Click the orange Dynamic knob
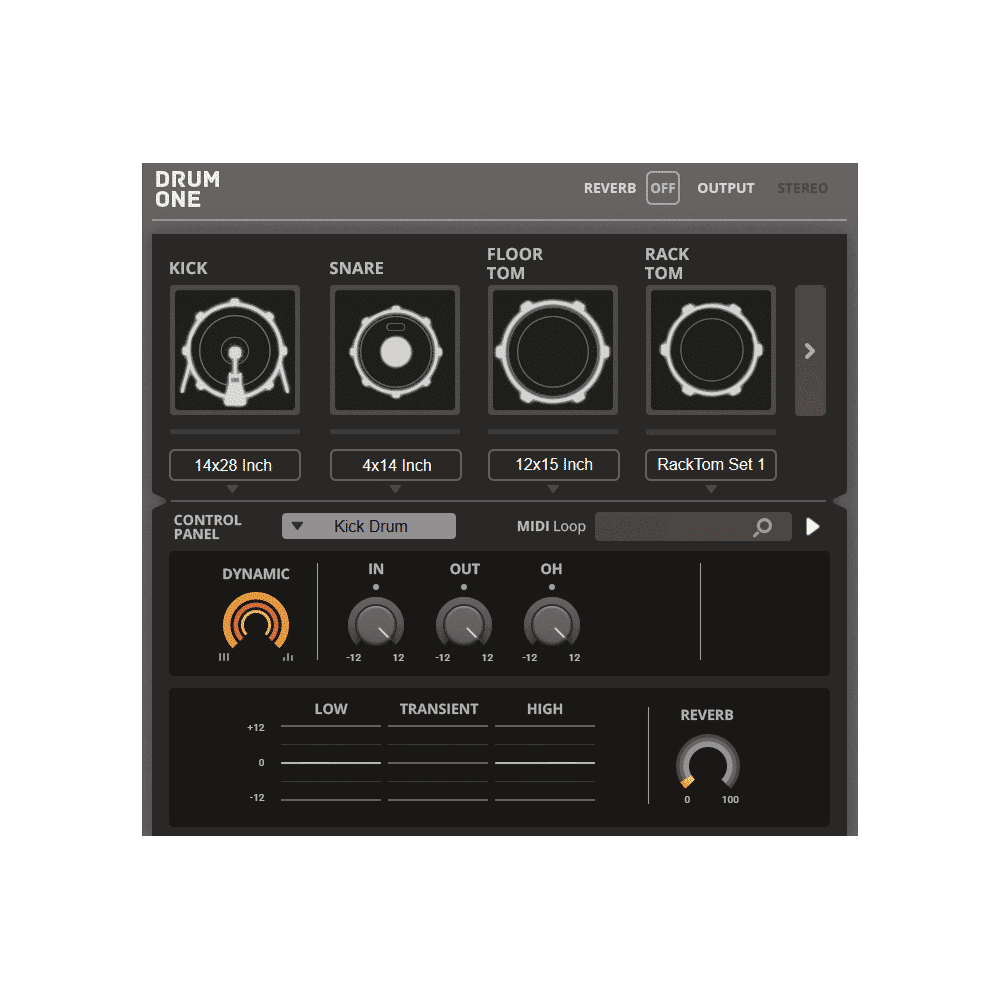1000x1000 pixels. coord(256,620)
